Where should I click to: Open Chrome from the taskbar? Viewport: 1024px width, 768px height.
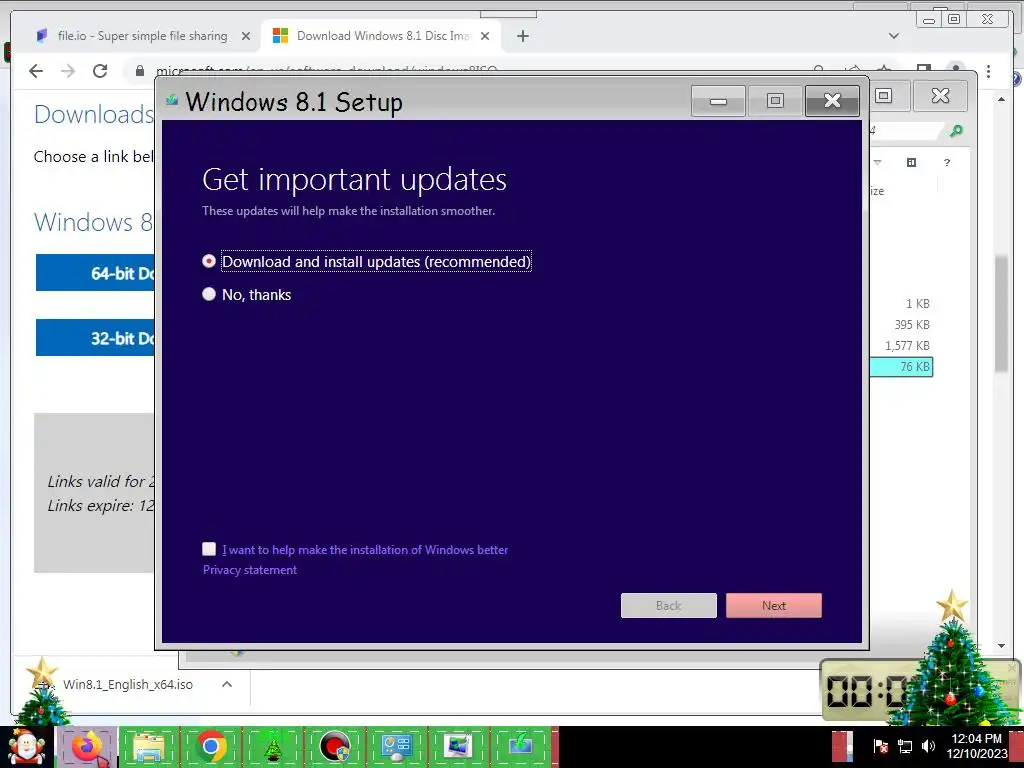point(210,747)
